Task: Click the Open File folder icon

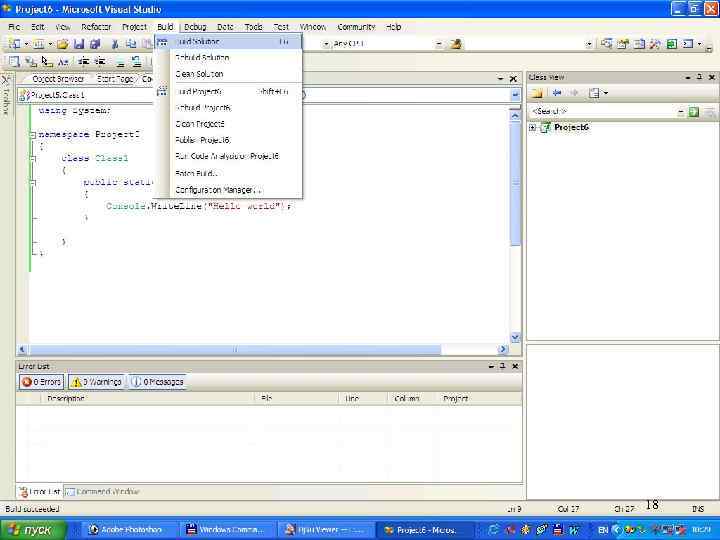Action: point(63,44)
